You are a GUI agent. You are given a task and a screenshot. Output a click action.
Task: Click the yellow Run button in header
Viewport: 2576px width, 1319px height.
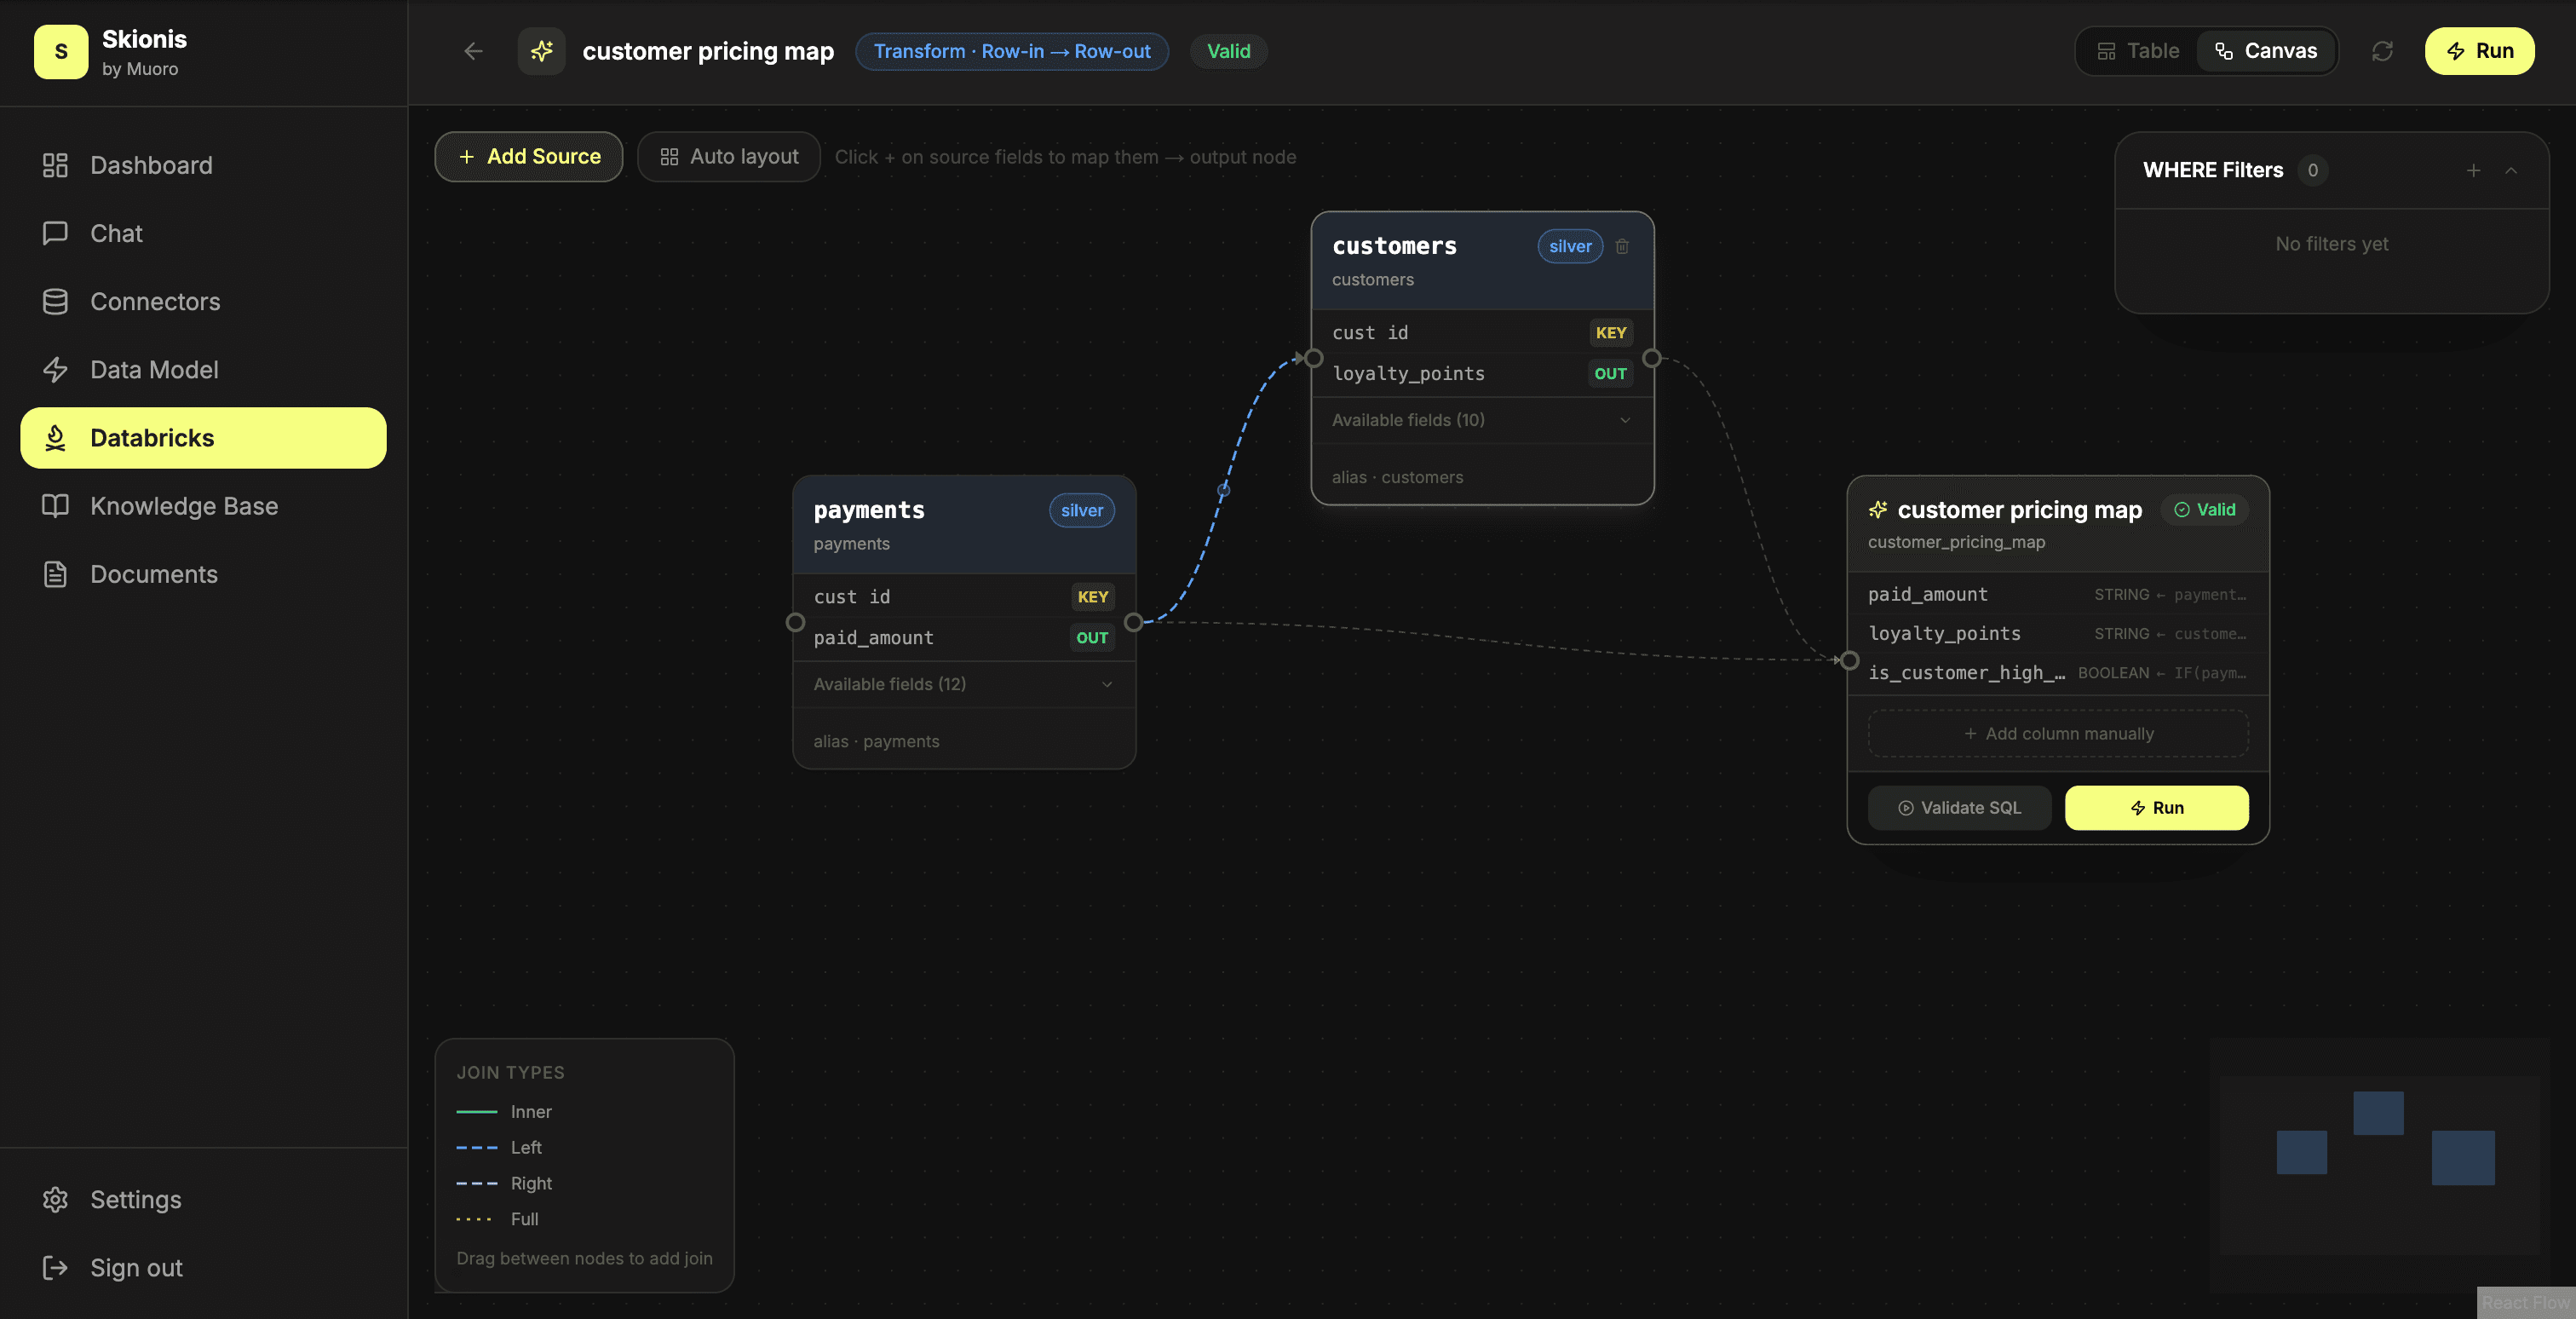[2479, 51]
